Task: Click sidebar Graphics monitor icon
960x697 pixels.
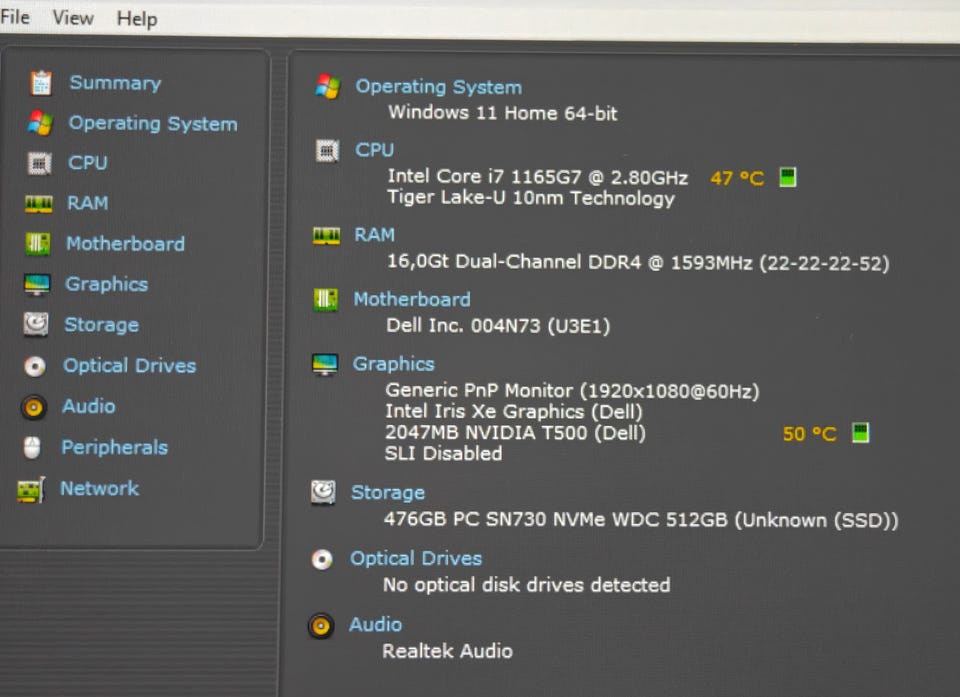Action: [x=37, y=285]
